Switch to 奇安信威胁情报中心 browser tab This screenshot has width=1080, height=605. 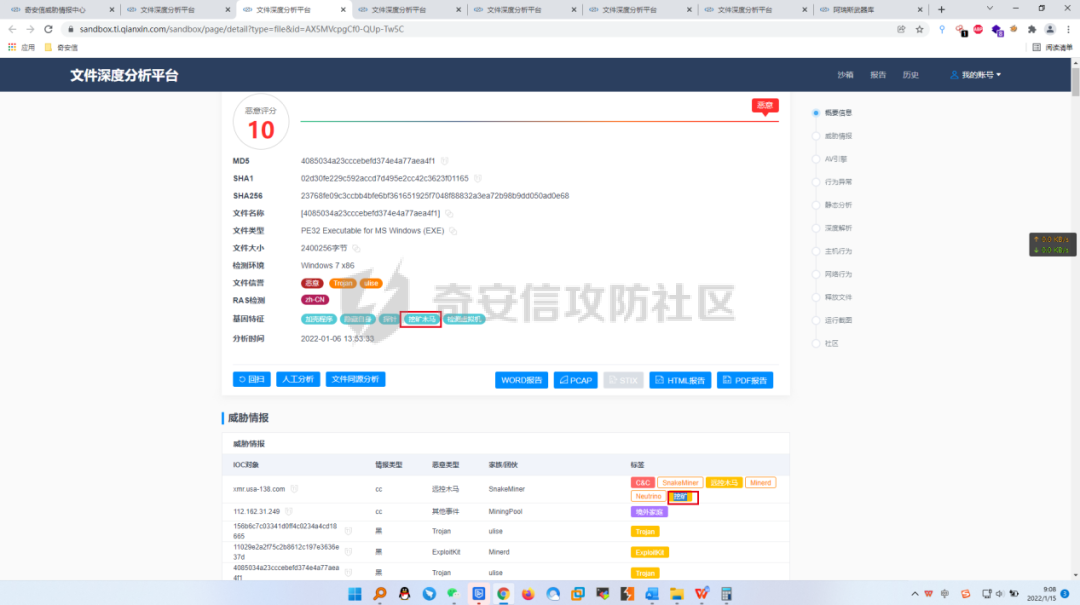[x=59, y=9]
